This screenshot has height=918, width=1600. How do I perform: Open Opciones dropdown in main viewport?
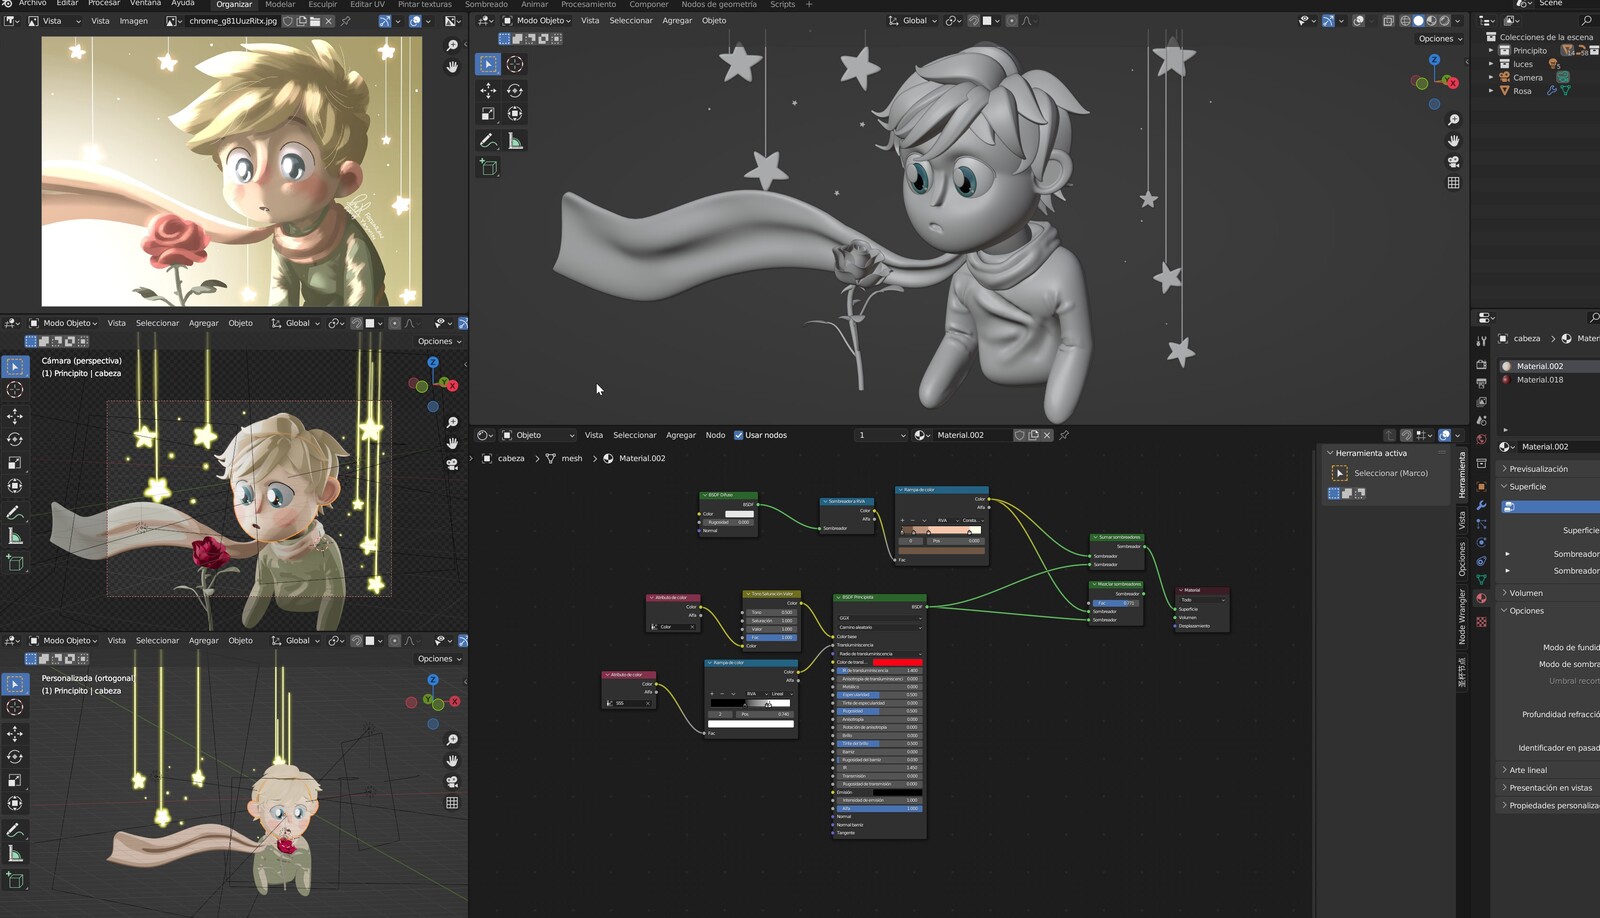1440,39
